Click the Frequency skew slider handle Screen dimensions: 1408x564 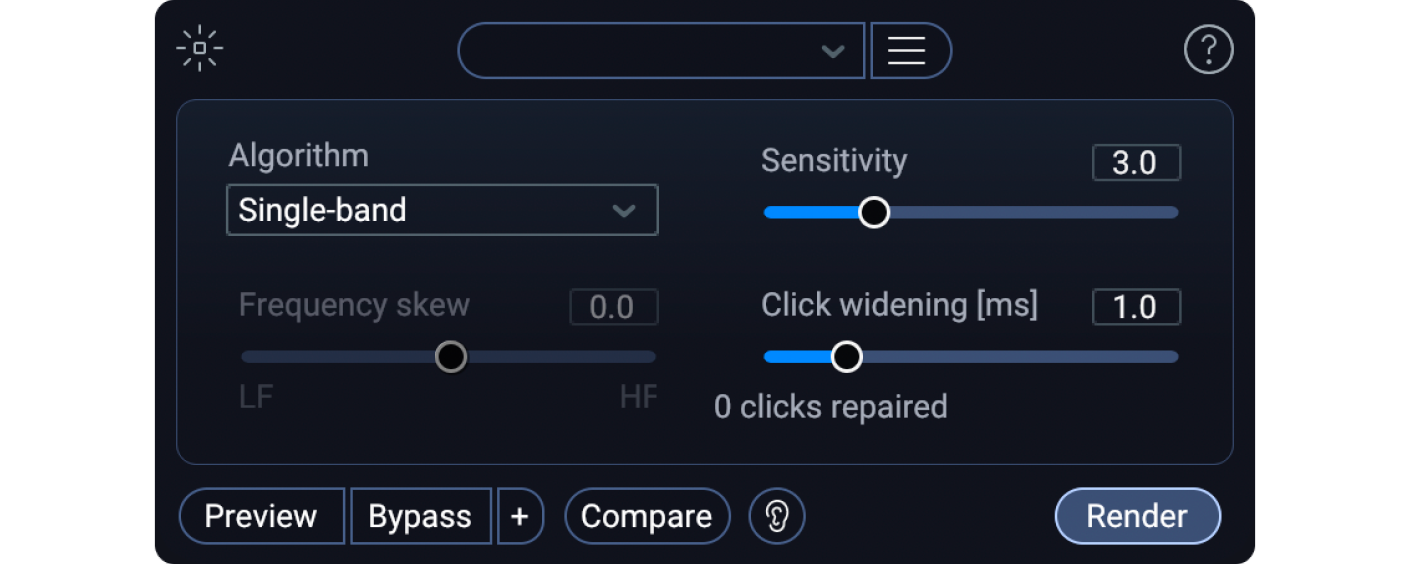451,356
